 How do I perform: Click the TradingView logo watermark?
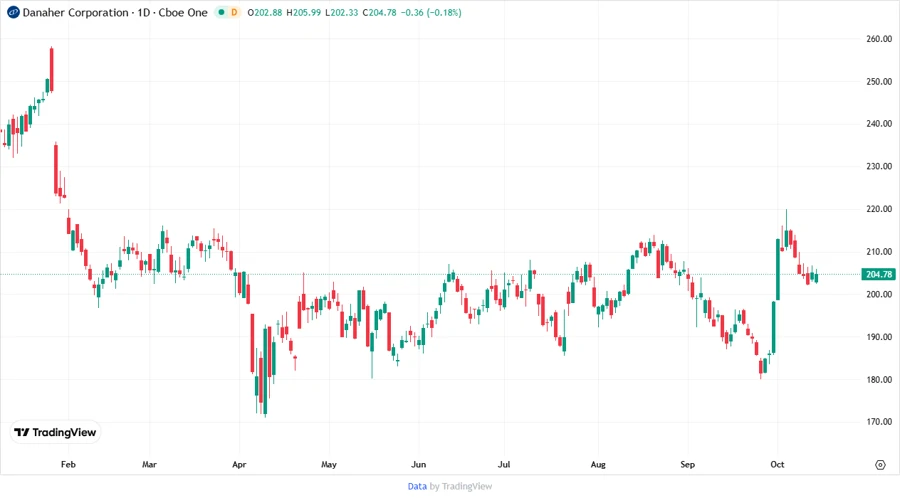(56, 432)
